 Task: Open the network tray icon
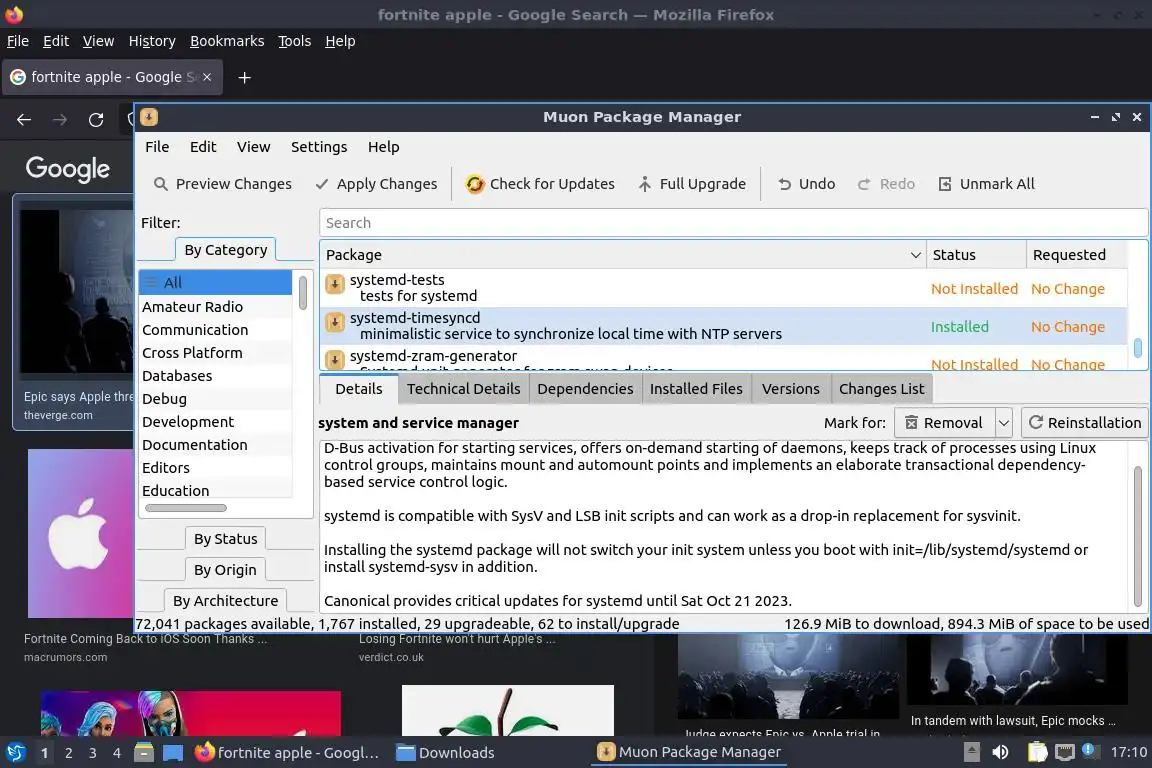coord(1065,753)
